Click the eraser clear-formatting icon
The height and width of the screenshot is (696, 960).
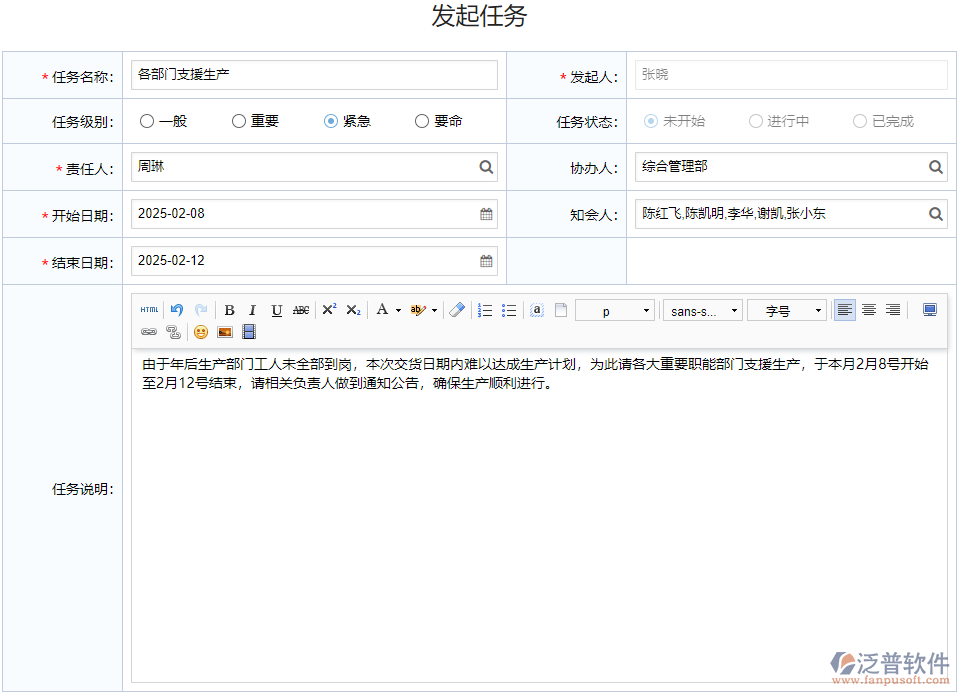point(457,310)
